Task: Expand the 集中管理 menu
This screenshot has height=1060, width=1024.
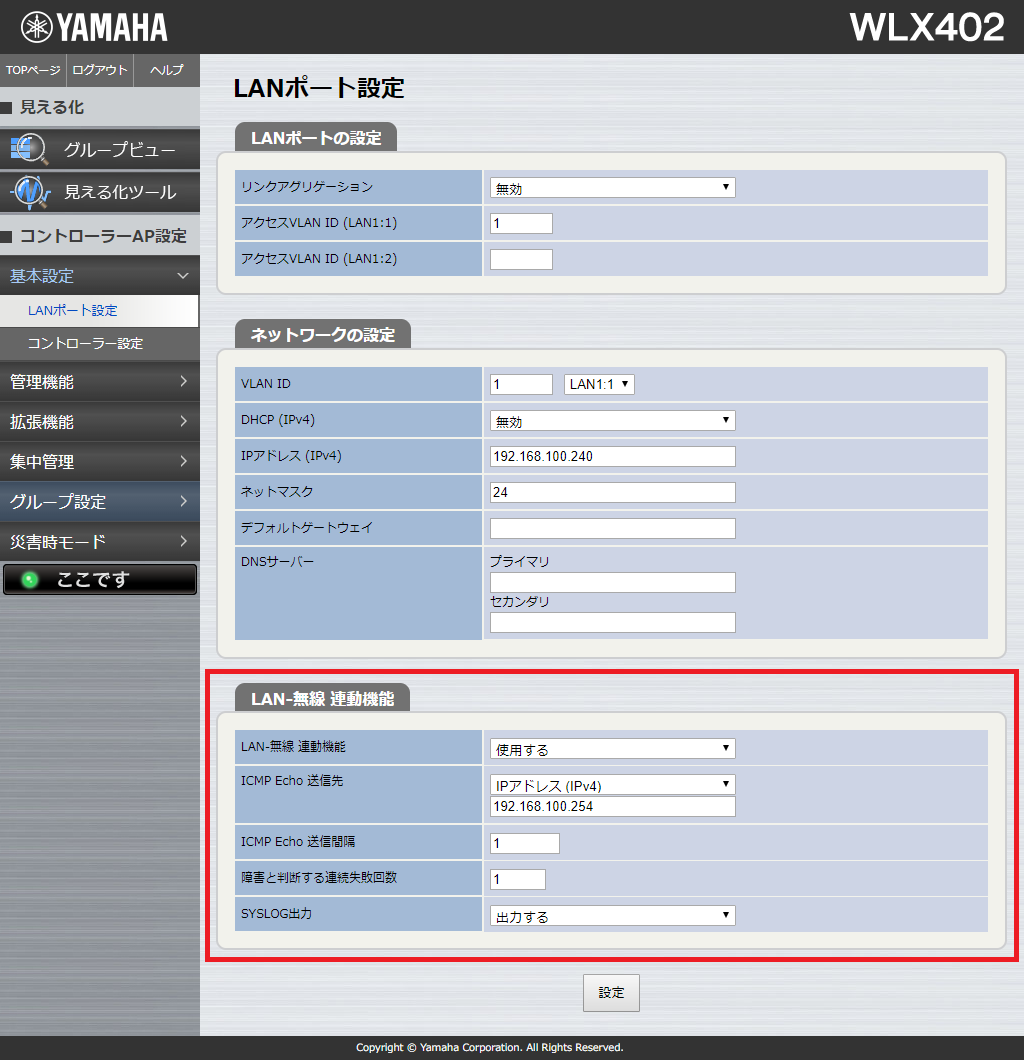Action: pyautogui.click(x=100, y=462)
